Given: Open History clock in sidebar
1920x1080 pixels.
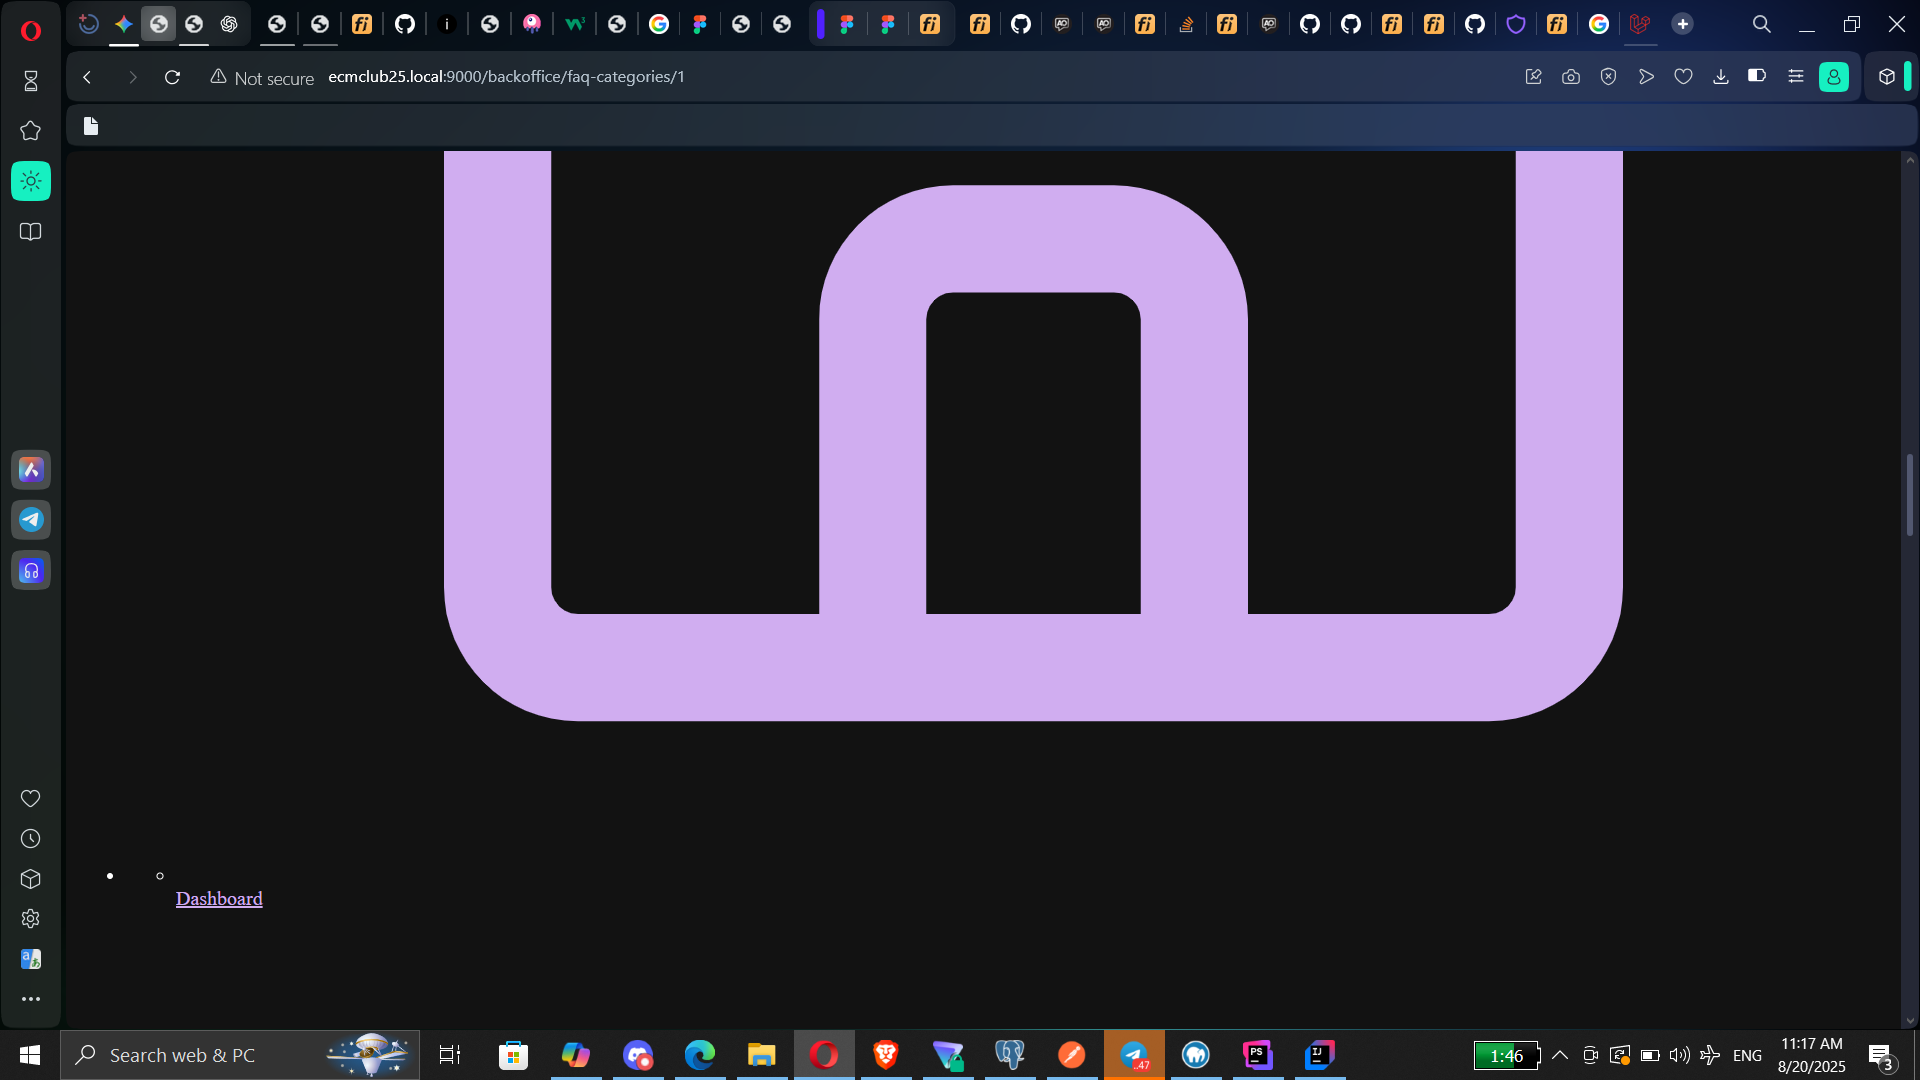Looking at the screenshot, I should click(30, 839).
